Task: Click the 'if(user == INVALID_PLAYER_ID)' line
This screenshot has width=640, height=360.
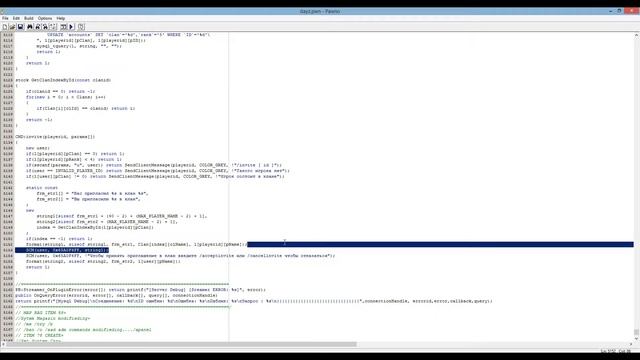Action: [158, 171]
